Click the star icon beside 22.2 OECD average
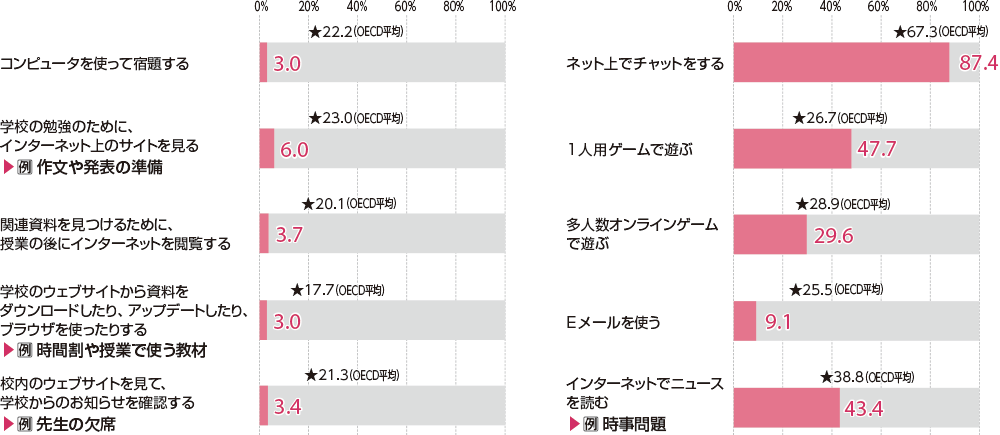 pos(316,33)
